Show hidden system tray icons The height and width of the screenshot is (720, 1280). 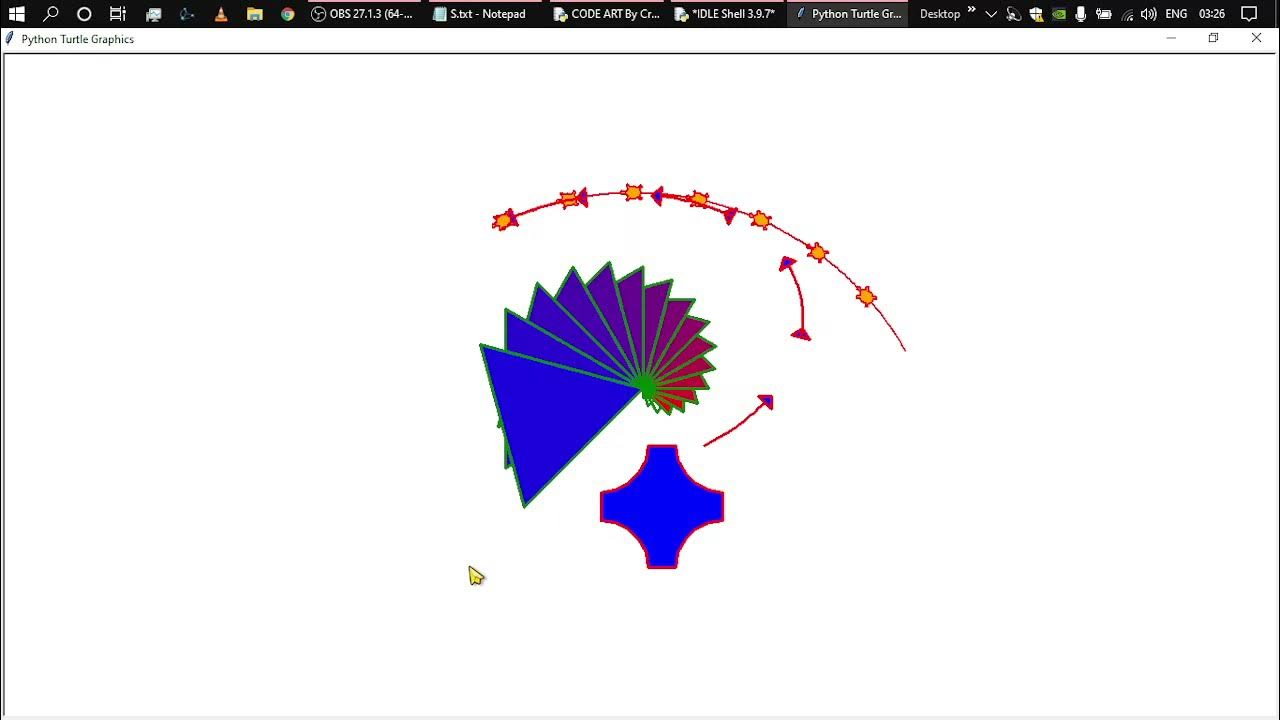point(991,14)
